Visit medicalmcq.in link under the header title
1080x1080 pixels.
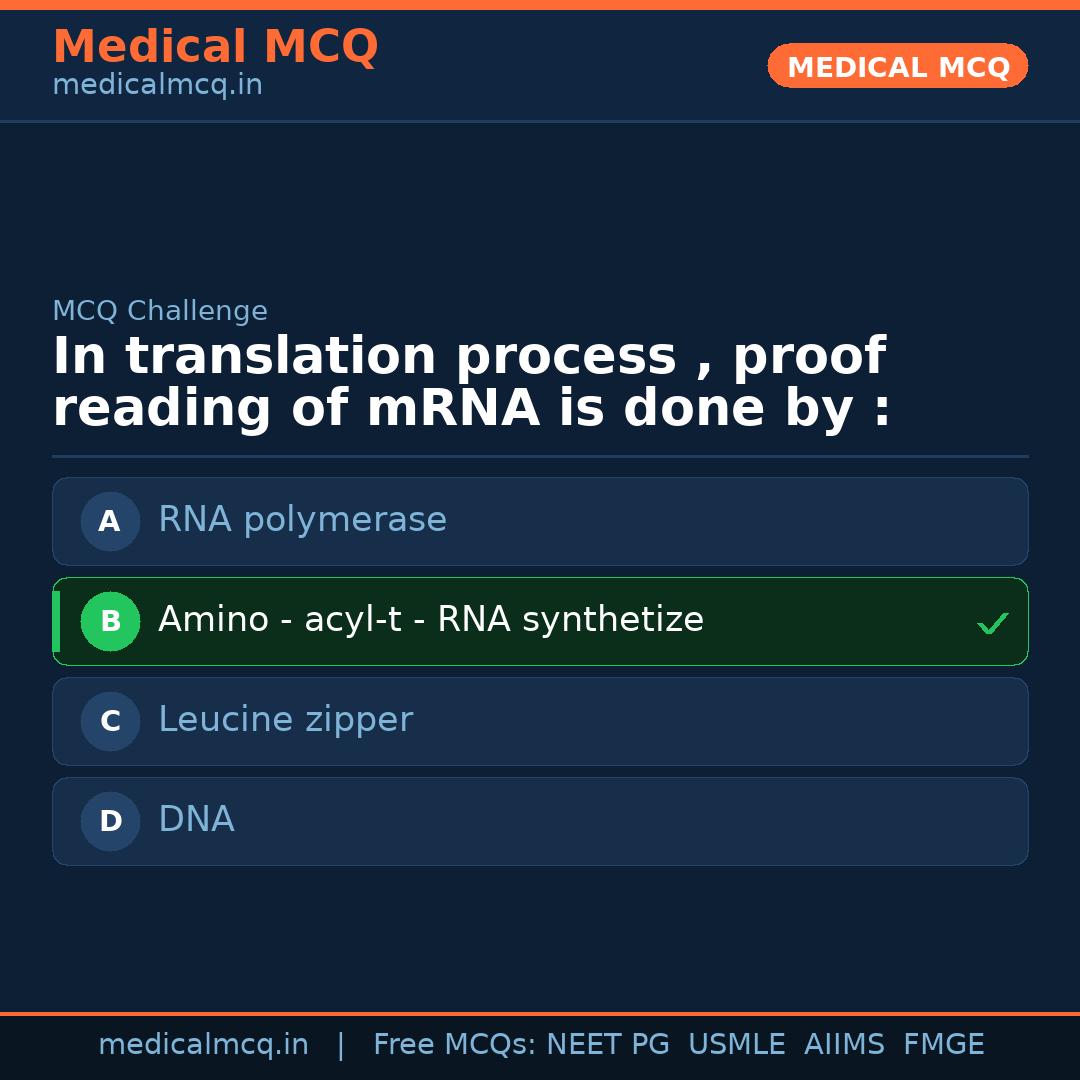click(x=157, y=85)
